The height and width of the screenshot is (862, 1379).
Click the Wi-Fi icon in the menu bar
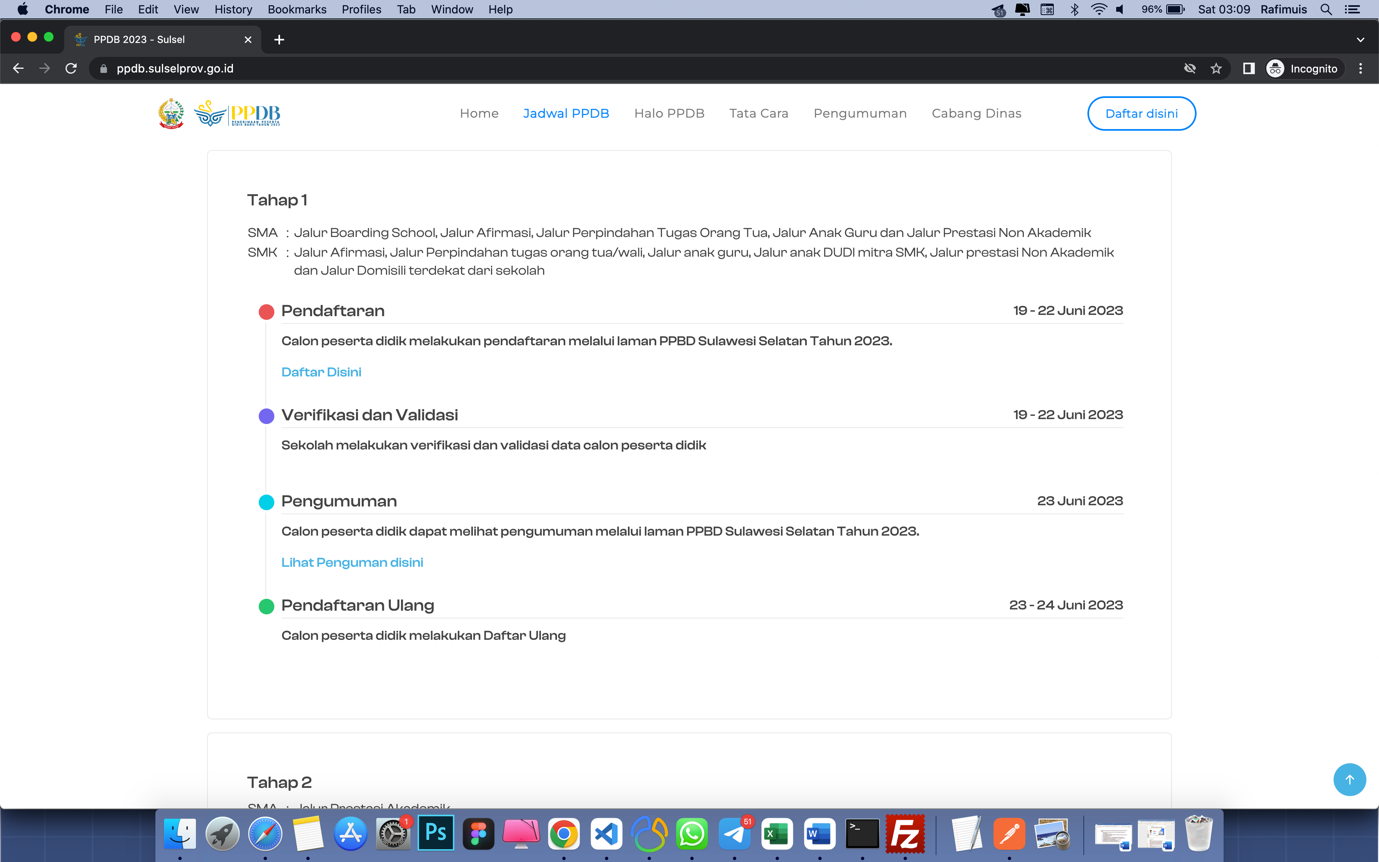1099,9
